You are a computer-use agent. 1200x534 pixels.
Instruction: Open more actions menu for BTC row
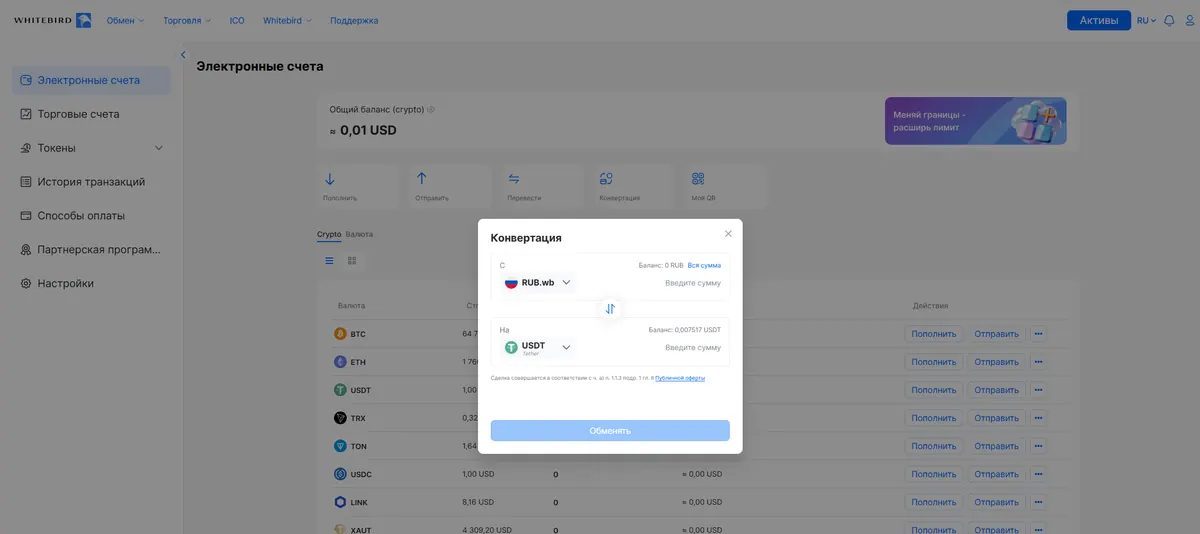pyautogui.click(x=1038, y=334)
